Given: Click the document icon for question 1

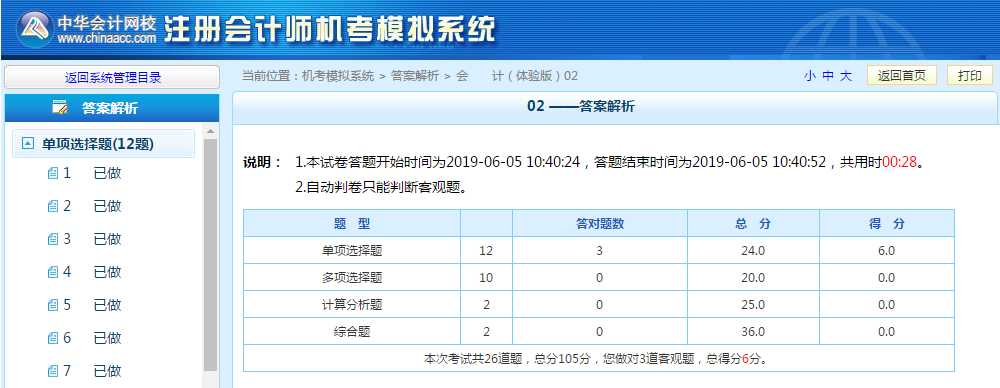Looking at the screenshot, I should pos(53,174).
